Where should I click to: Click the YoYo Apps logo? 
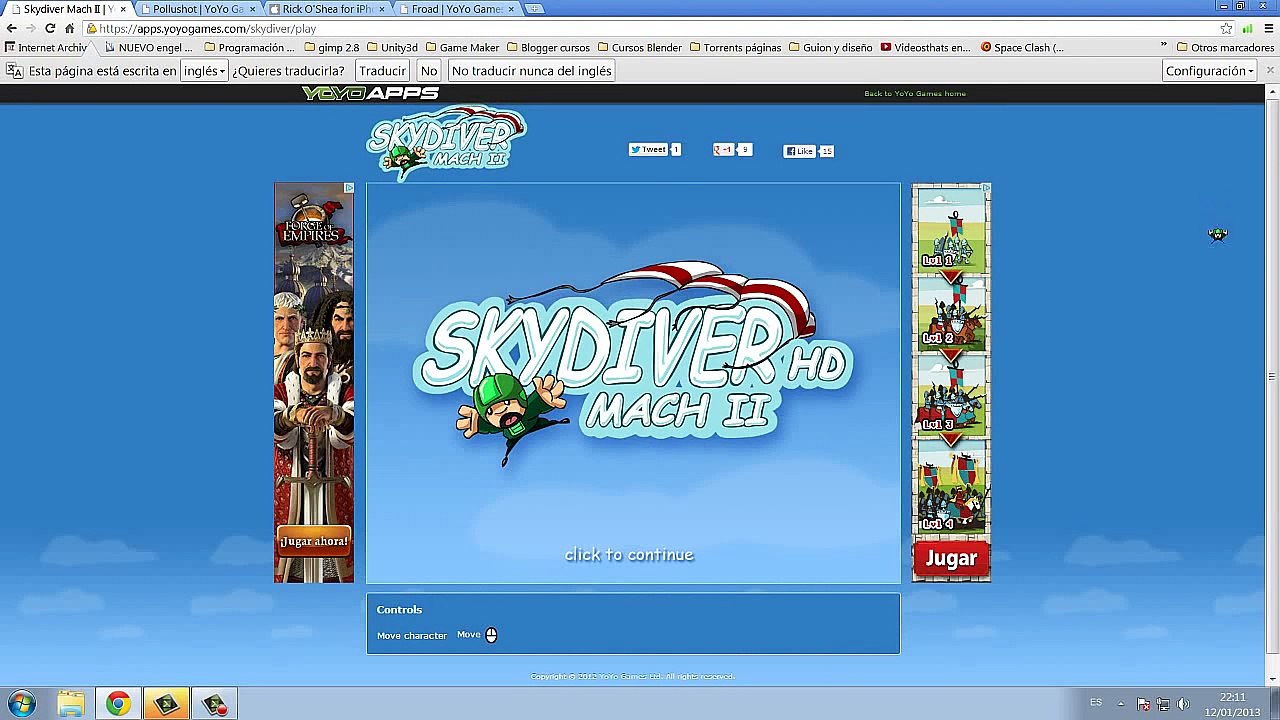[x=370, y=93]
